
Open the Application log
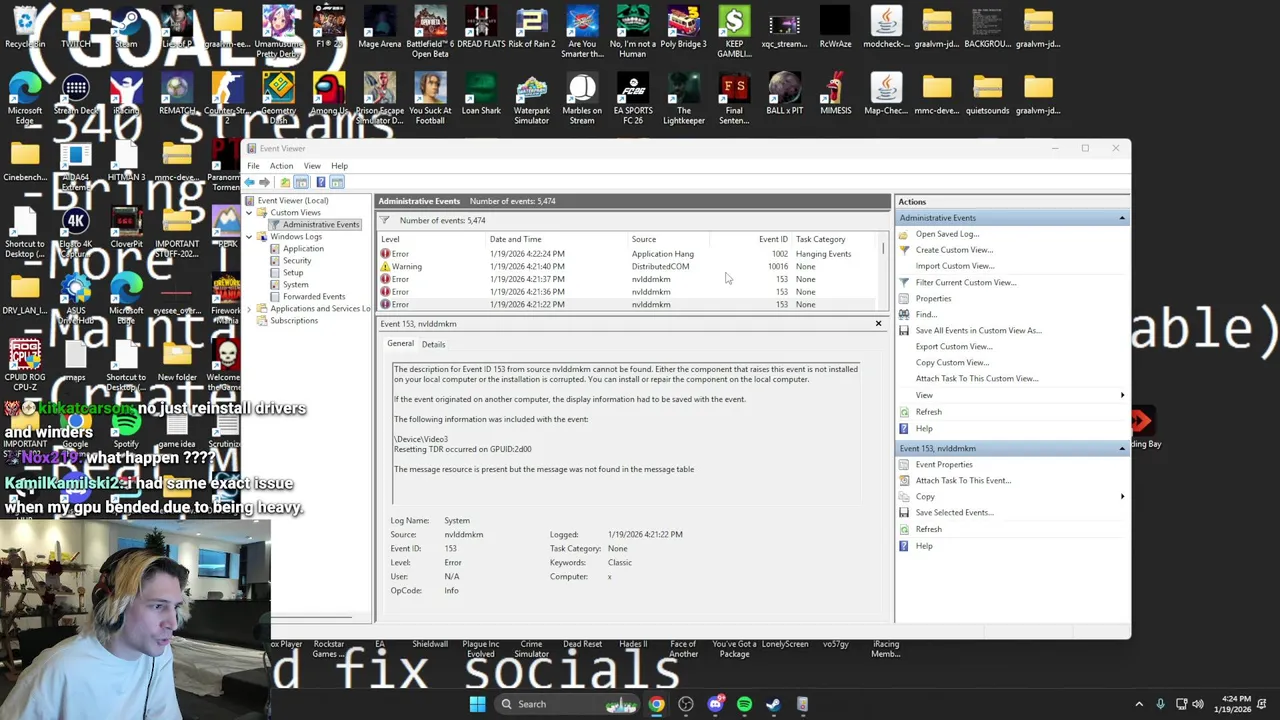[302, 249]
